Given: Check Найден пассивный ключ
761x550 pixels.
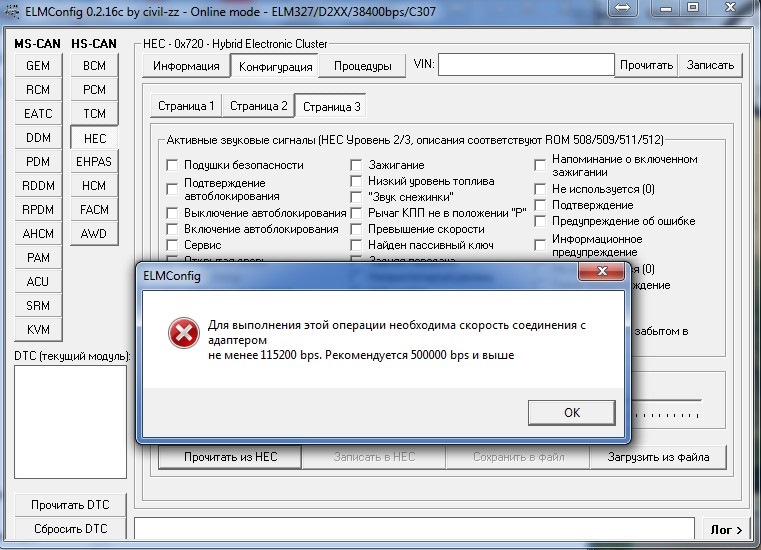Looking at the screenshot, I should tap(356, 245).
